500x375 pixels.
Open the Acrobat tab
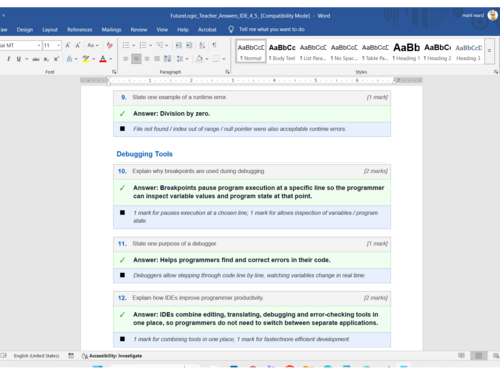tap(207, 29)
